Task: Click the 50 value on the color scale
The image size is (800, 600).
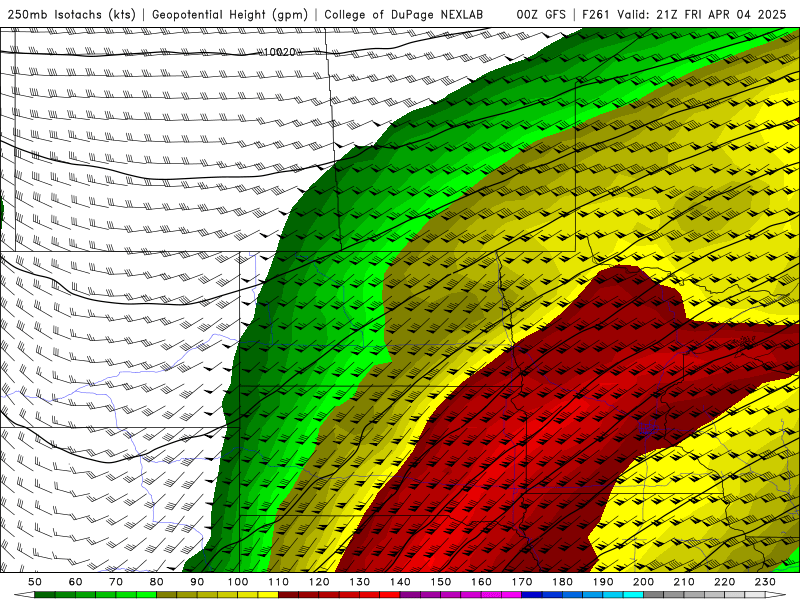Action: [x=35, y=582]
